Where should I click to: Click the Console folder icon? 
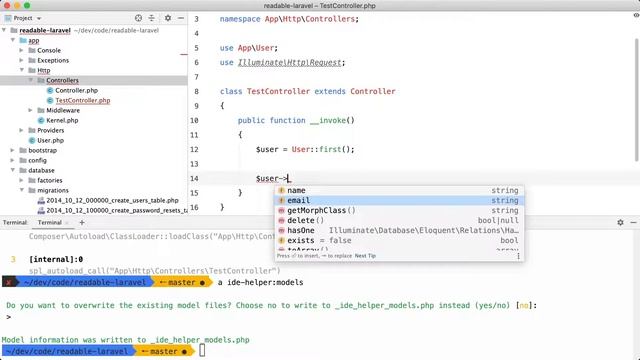click(x=32, y=50)
